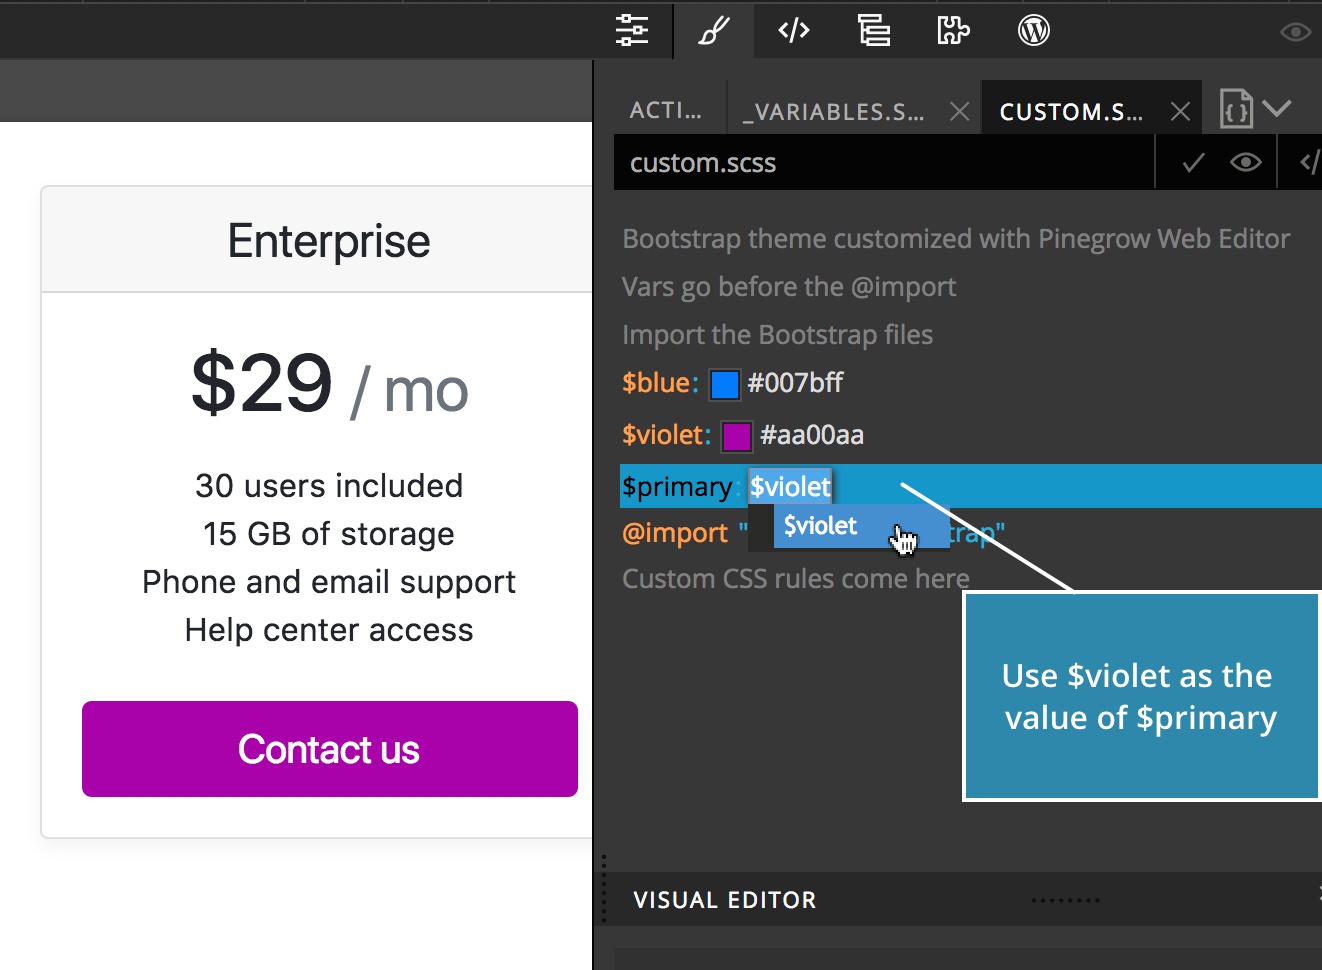The height and width of the screenshot is (970, 1322).
Task: Click the 'Custom CSS rules come here' comment
Action: pos(796,579)
